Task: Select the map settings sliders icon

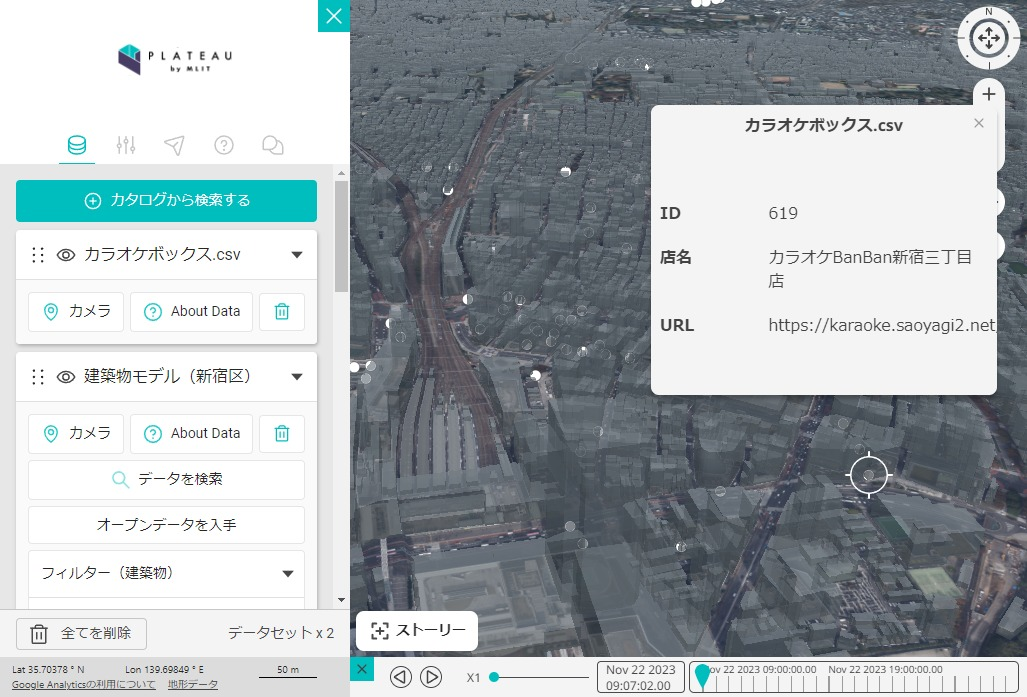Action: point(126,145)
